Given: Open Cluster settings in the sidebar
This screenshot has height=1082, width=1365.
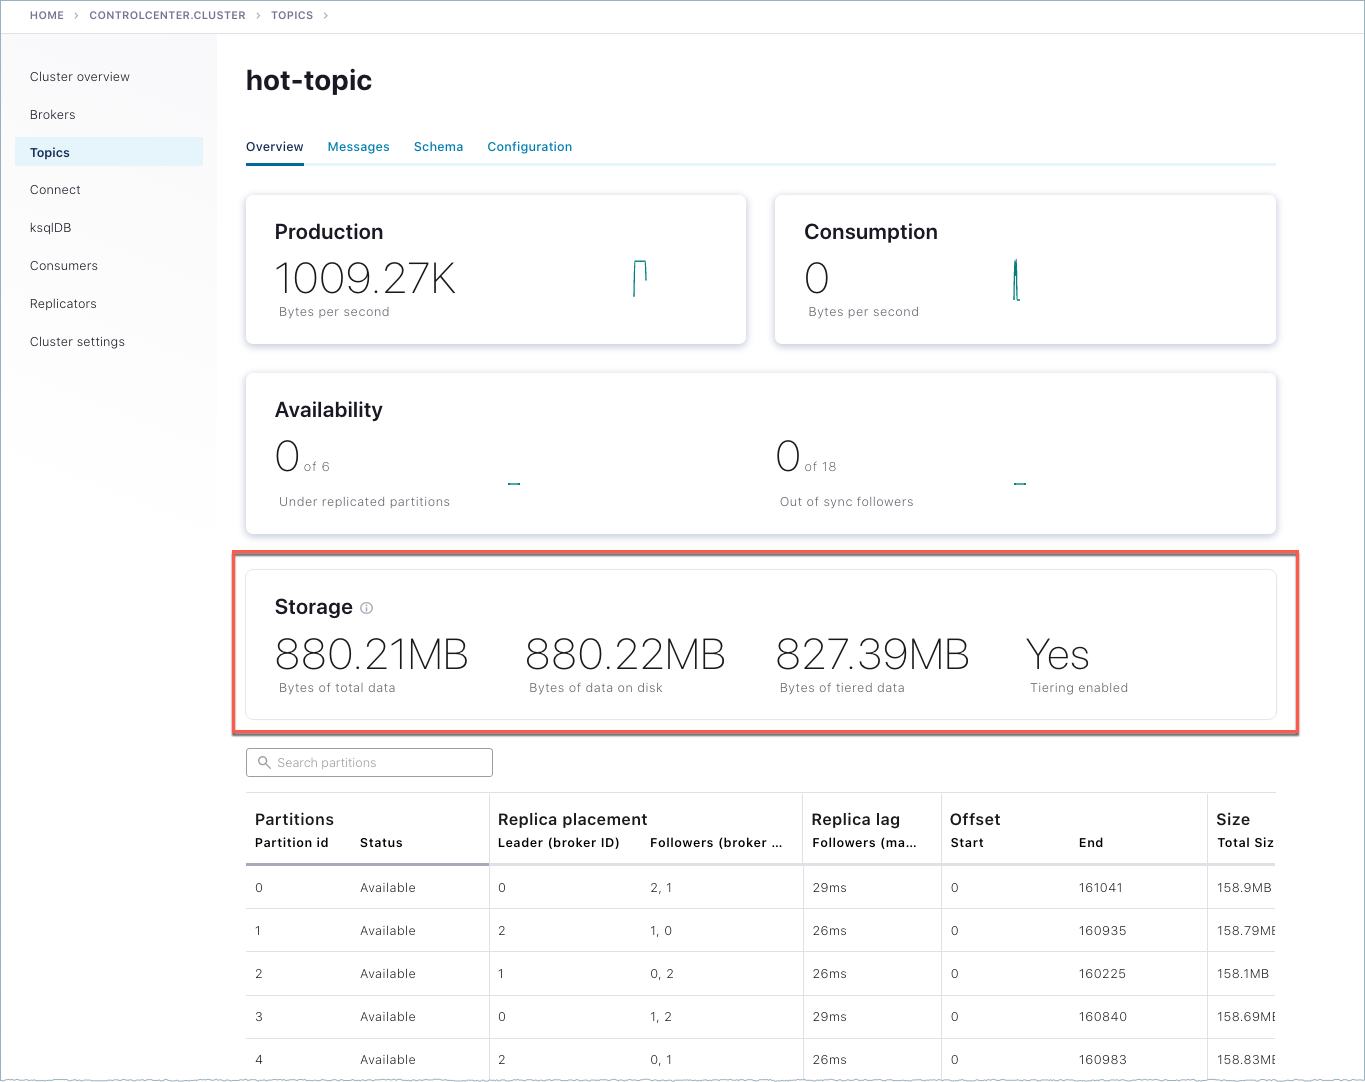Looking at the screenshot, I should click(77, 342).
